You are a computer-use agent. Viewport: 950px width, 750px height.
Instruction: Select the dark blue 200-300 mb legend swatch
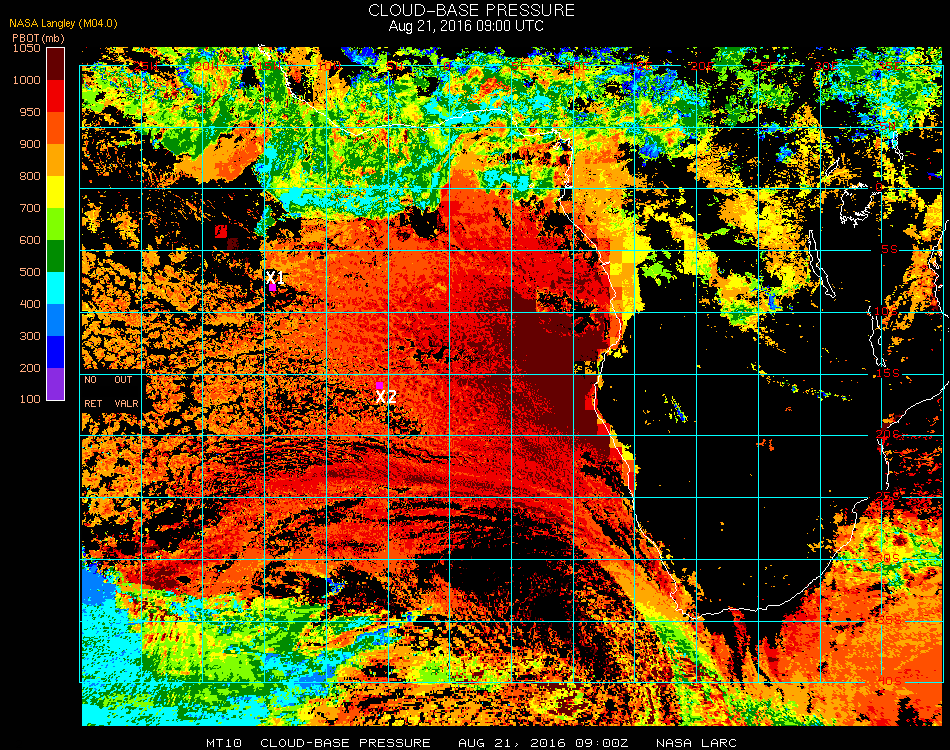(55, 352)
